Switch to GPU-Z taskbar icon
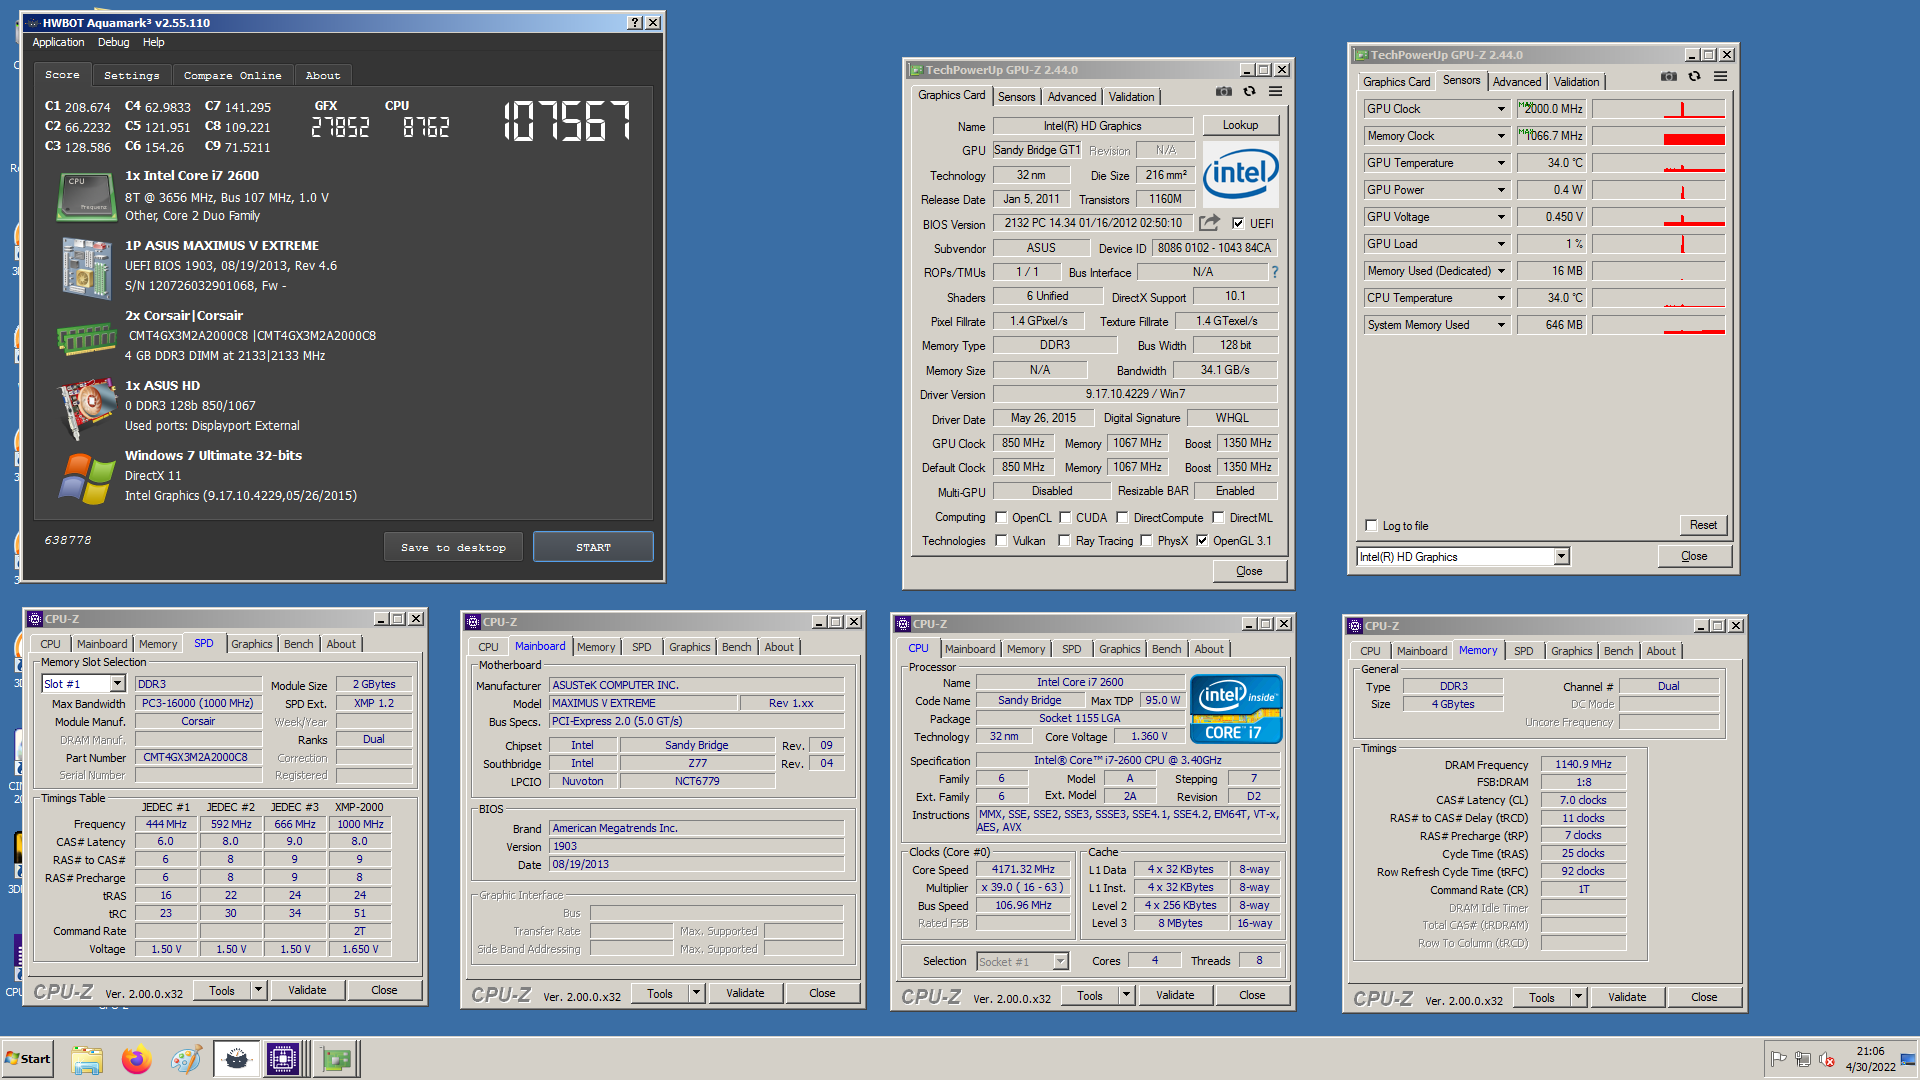The width and height of the screenshot is (1920, 1080). click(336, 1059)
